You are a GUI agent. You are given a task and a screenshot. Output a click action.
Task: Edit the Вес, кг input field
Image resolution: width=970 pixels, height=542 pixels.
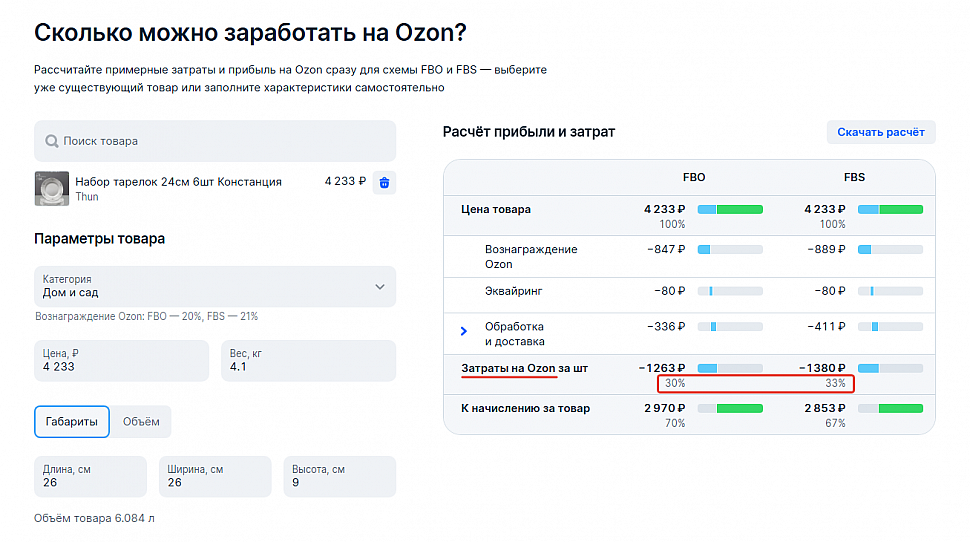308,361
